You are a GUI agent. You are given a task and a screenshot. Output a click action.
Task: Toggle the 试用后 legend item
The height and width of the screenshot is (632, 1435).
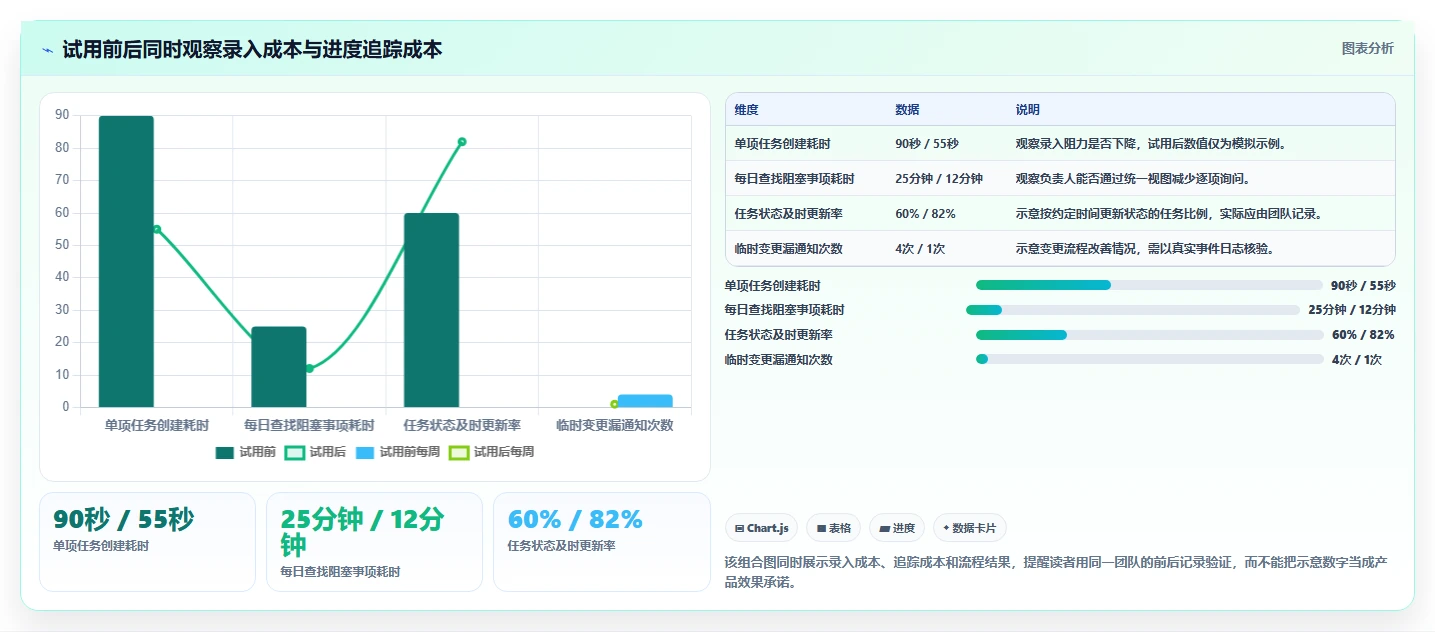pos(316,452)
